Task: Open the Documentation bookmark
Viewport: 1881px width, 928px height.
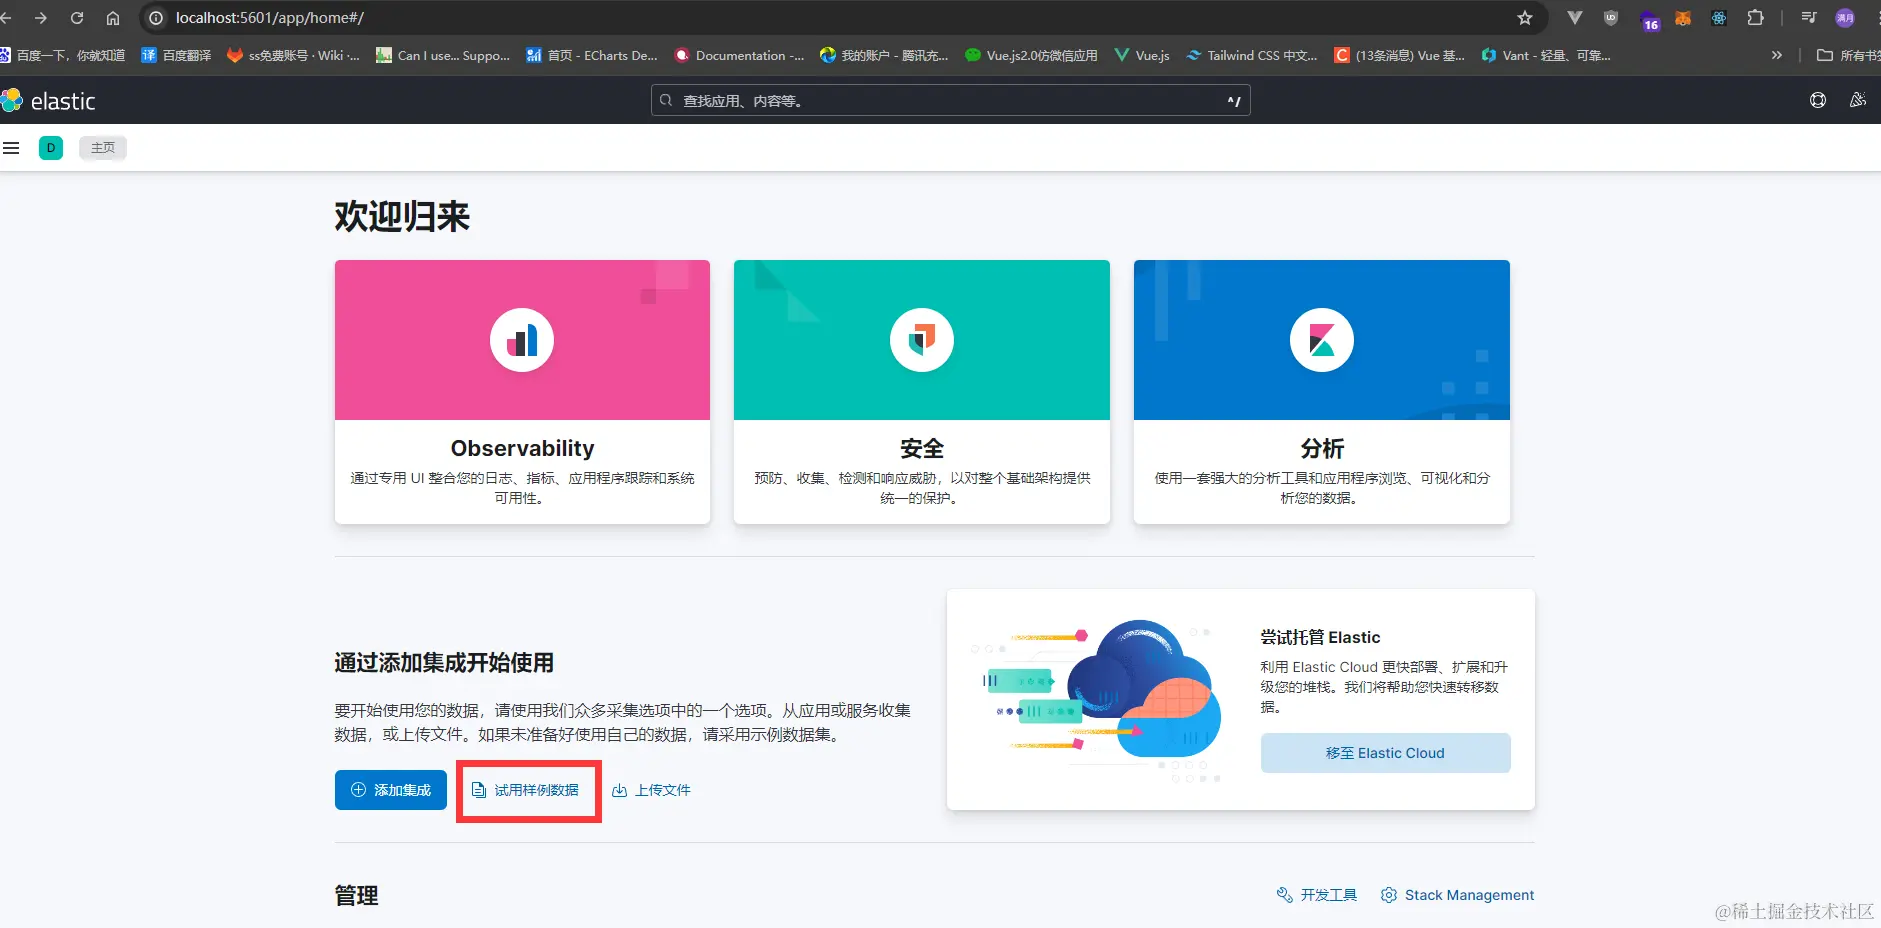Action: click(739, 55)
